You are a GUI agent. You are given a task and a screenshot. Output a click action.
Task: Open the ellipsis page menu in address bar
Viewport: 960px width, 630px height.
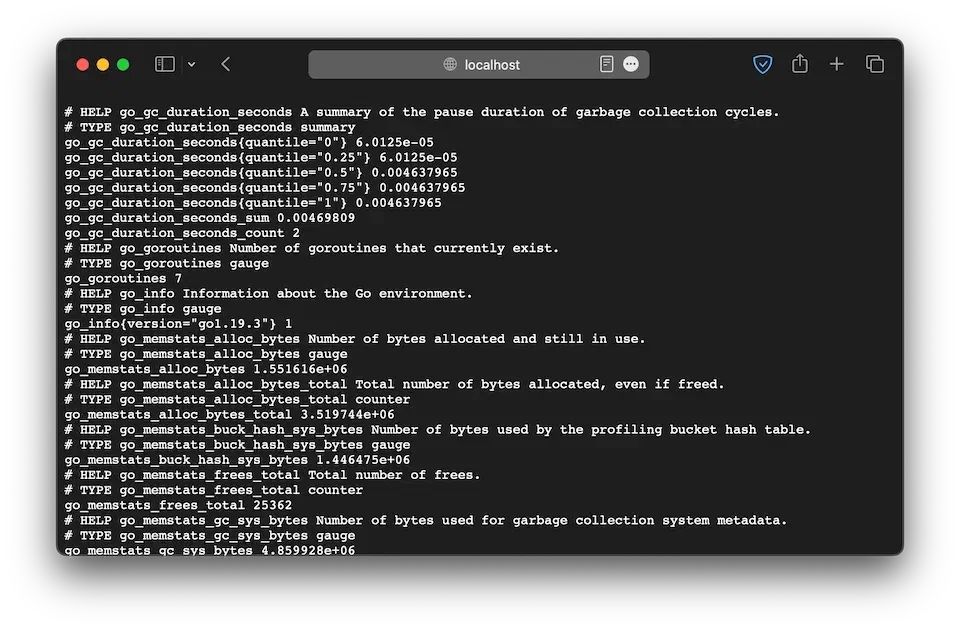click(x=631, y=64)
